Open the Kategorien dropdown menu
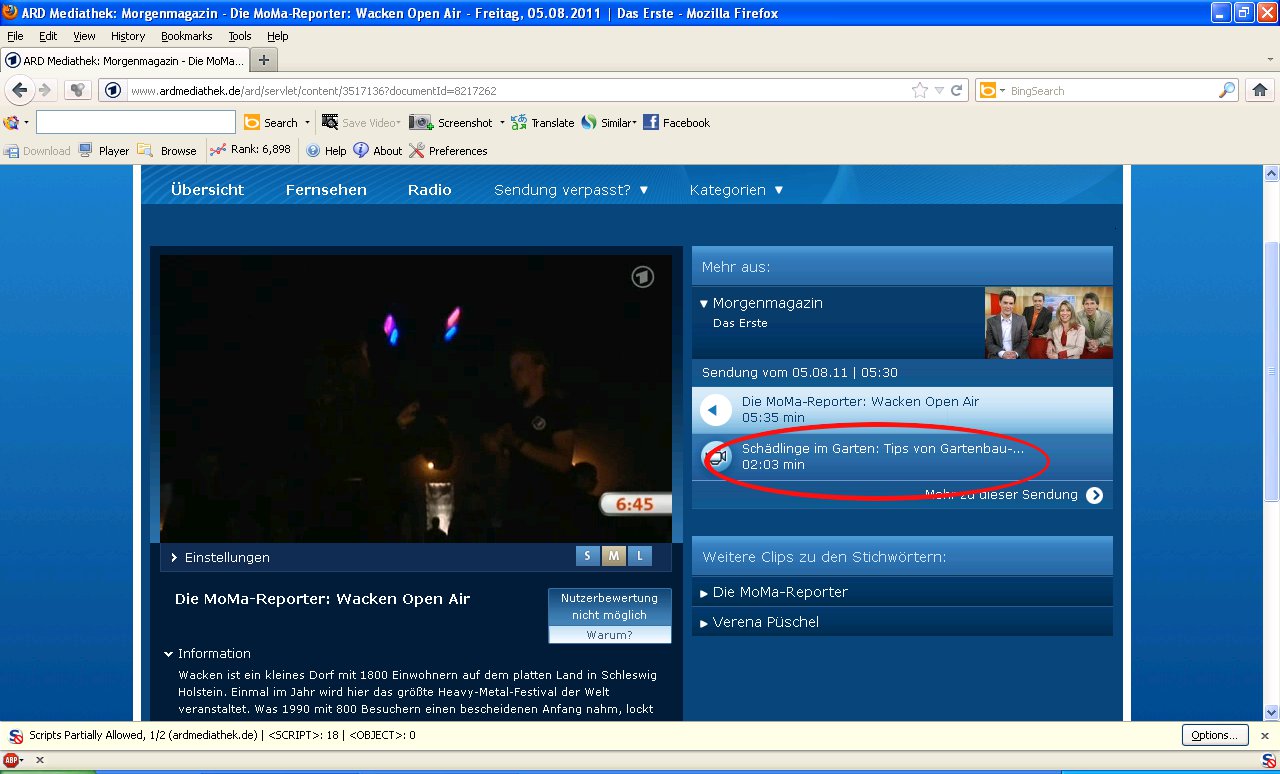The width and height of the screenshot is (1280, 774). [x=736, y=190]
